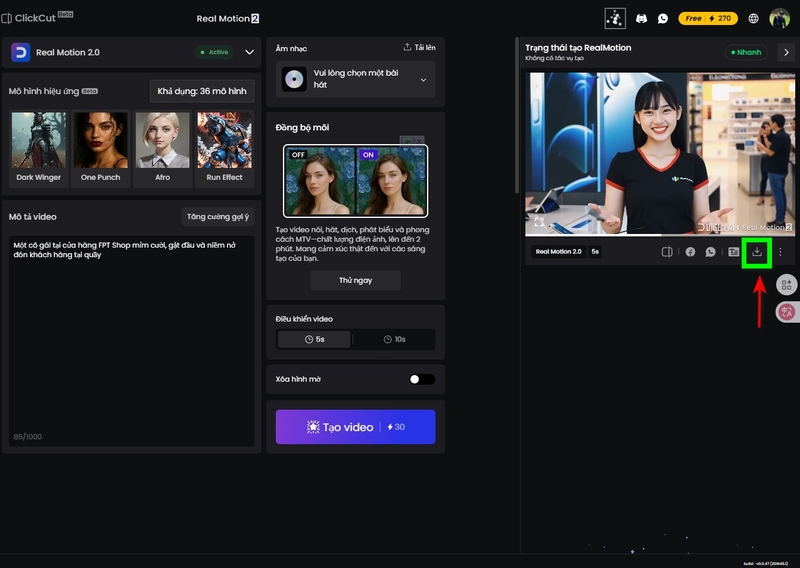Click Tải lên to upload music
The image size is (800, 568).
click(419, 47)
